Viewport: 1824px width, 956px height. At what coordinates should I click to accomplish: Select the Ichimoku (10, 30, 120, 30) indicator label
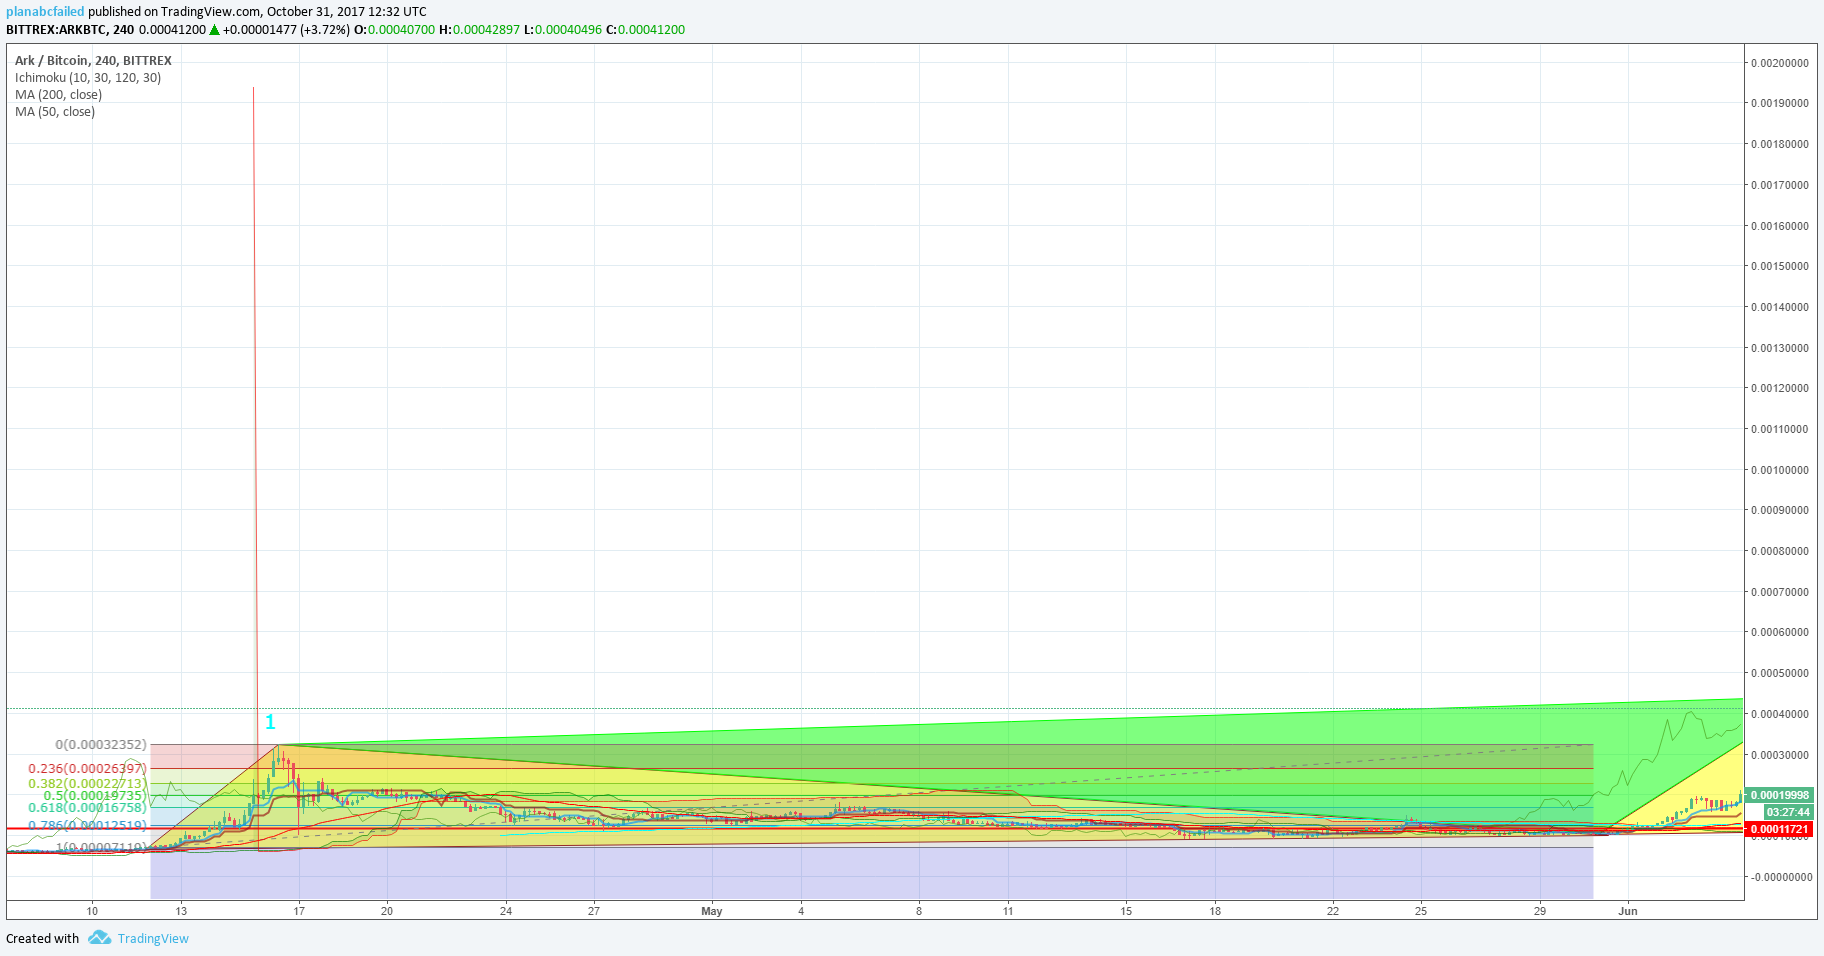pyautogui.click(x=88, y=78)
